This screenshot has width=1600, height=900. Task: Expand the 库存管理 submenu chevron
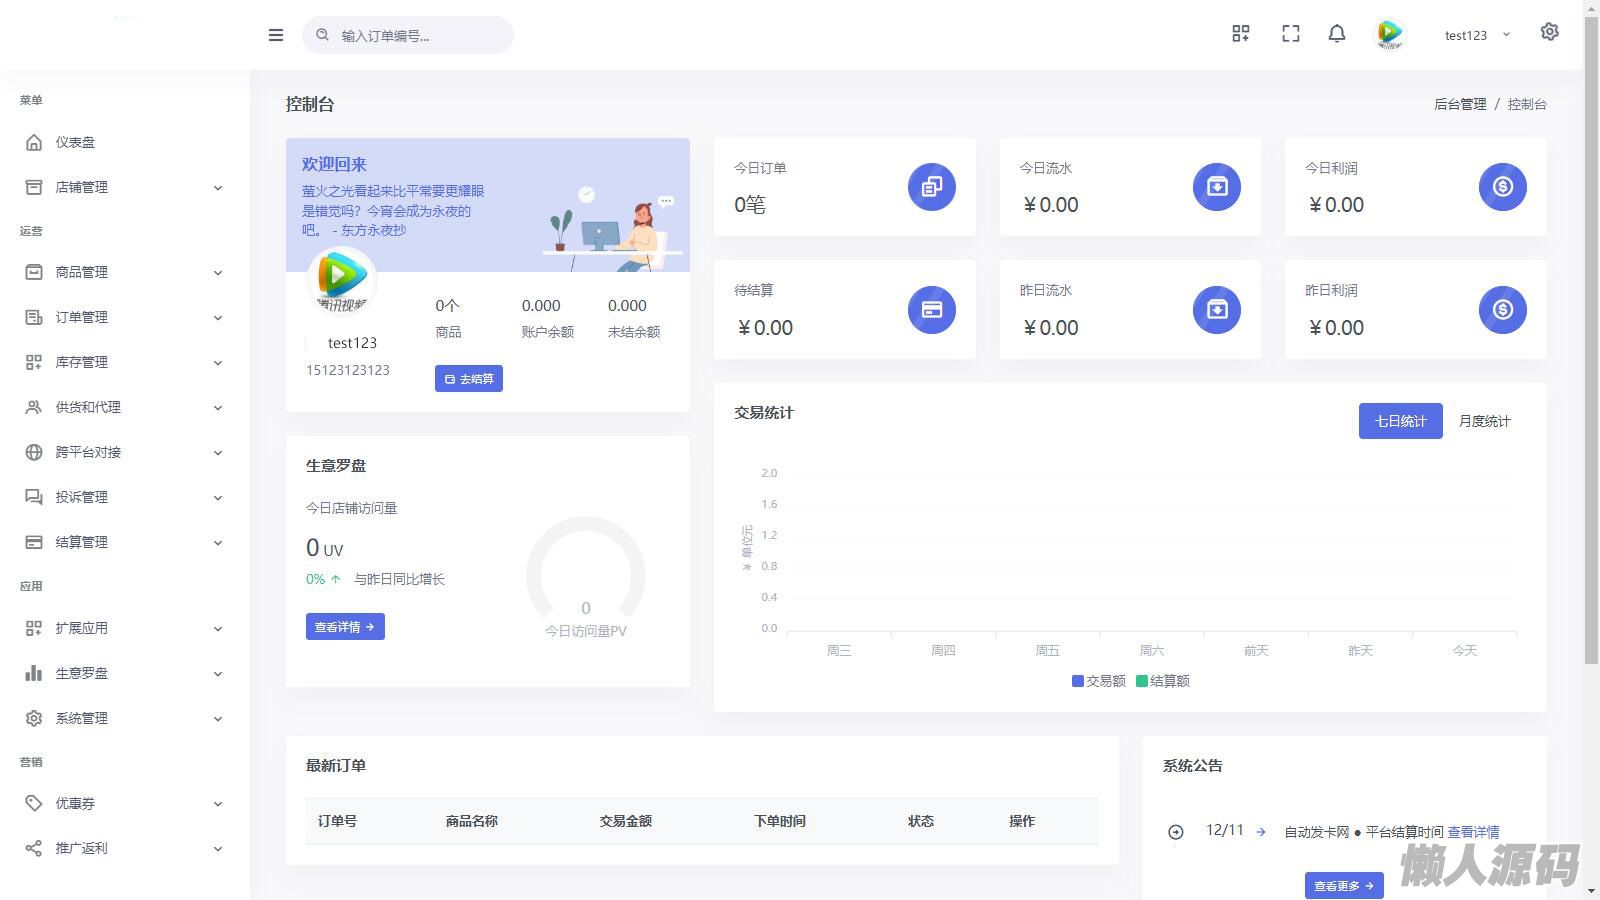(218, 363)
